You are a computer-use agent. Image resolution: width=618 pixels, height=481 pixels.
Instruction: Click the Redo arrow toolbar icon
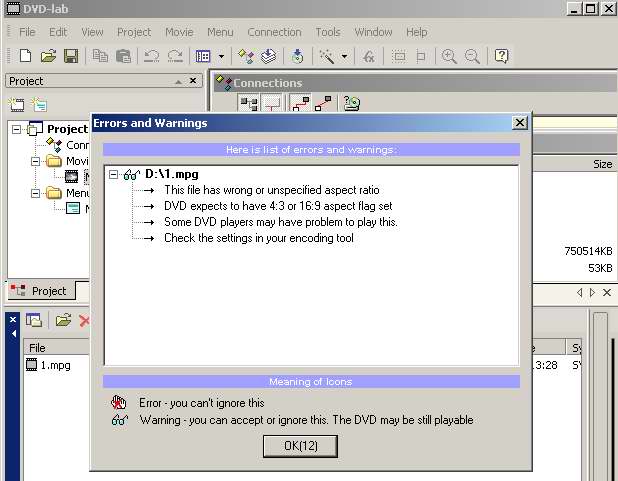click(175, 56)
